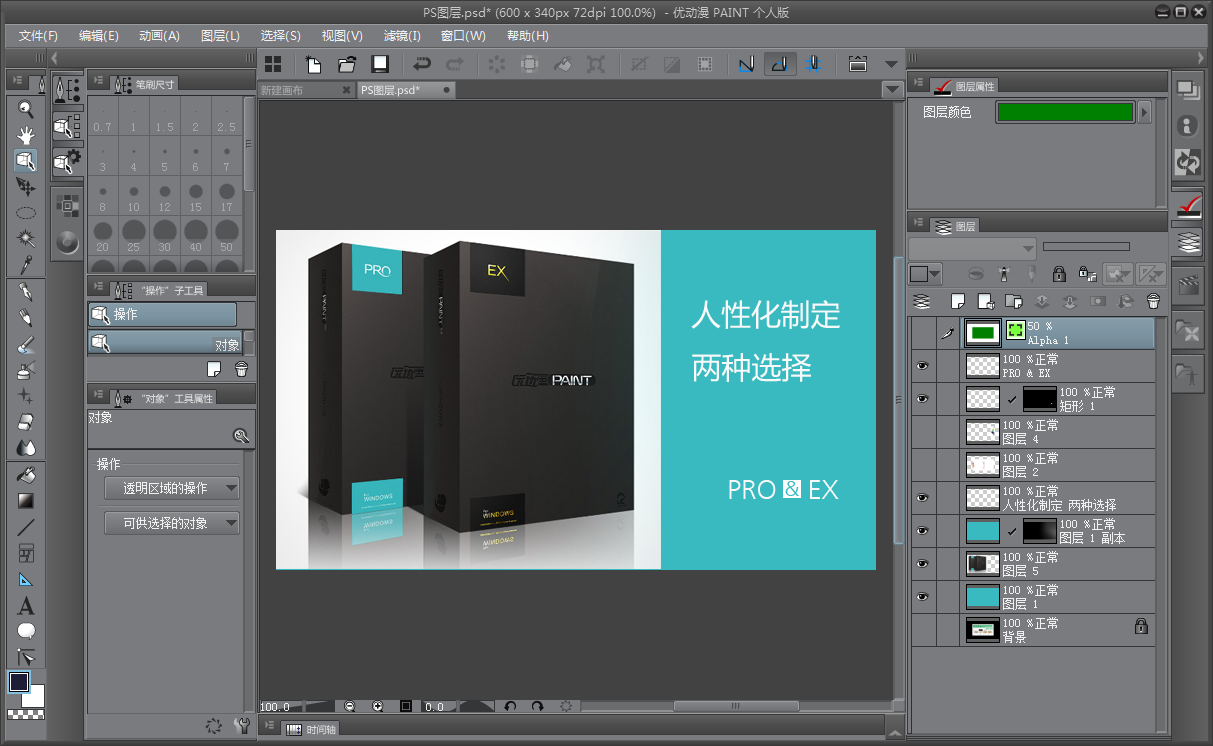
Task: Open the 可供选择的对象 dropdown
Action: 170,522
